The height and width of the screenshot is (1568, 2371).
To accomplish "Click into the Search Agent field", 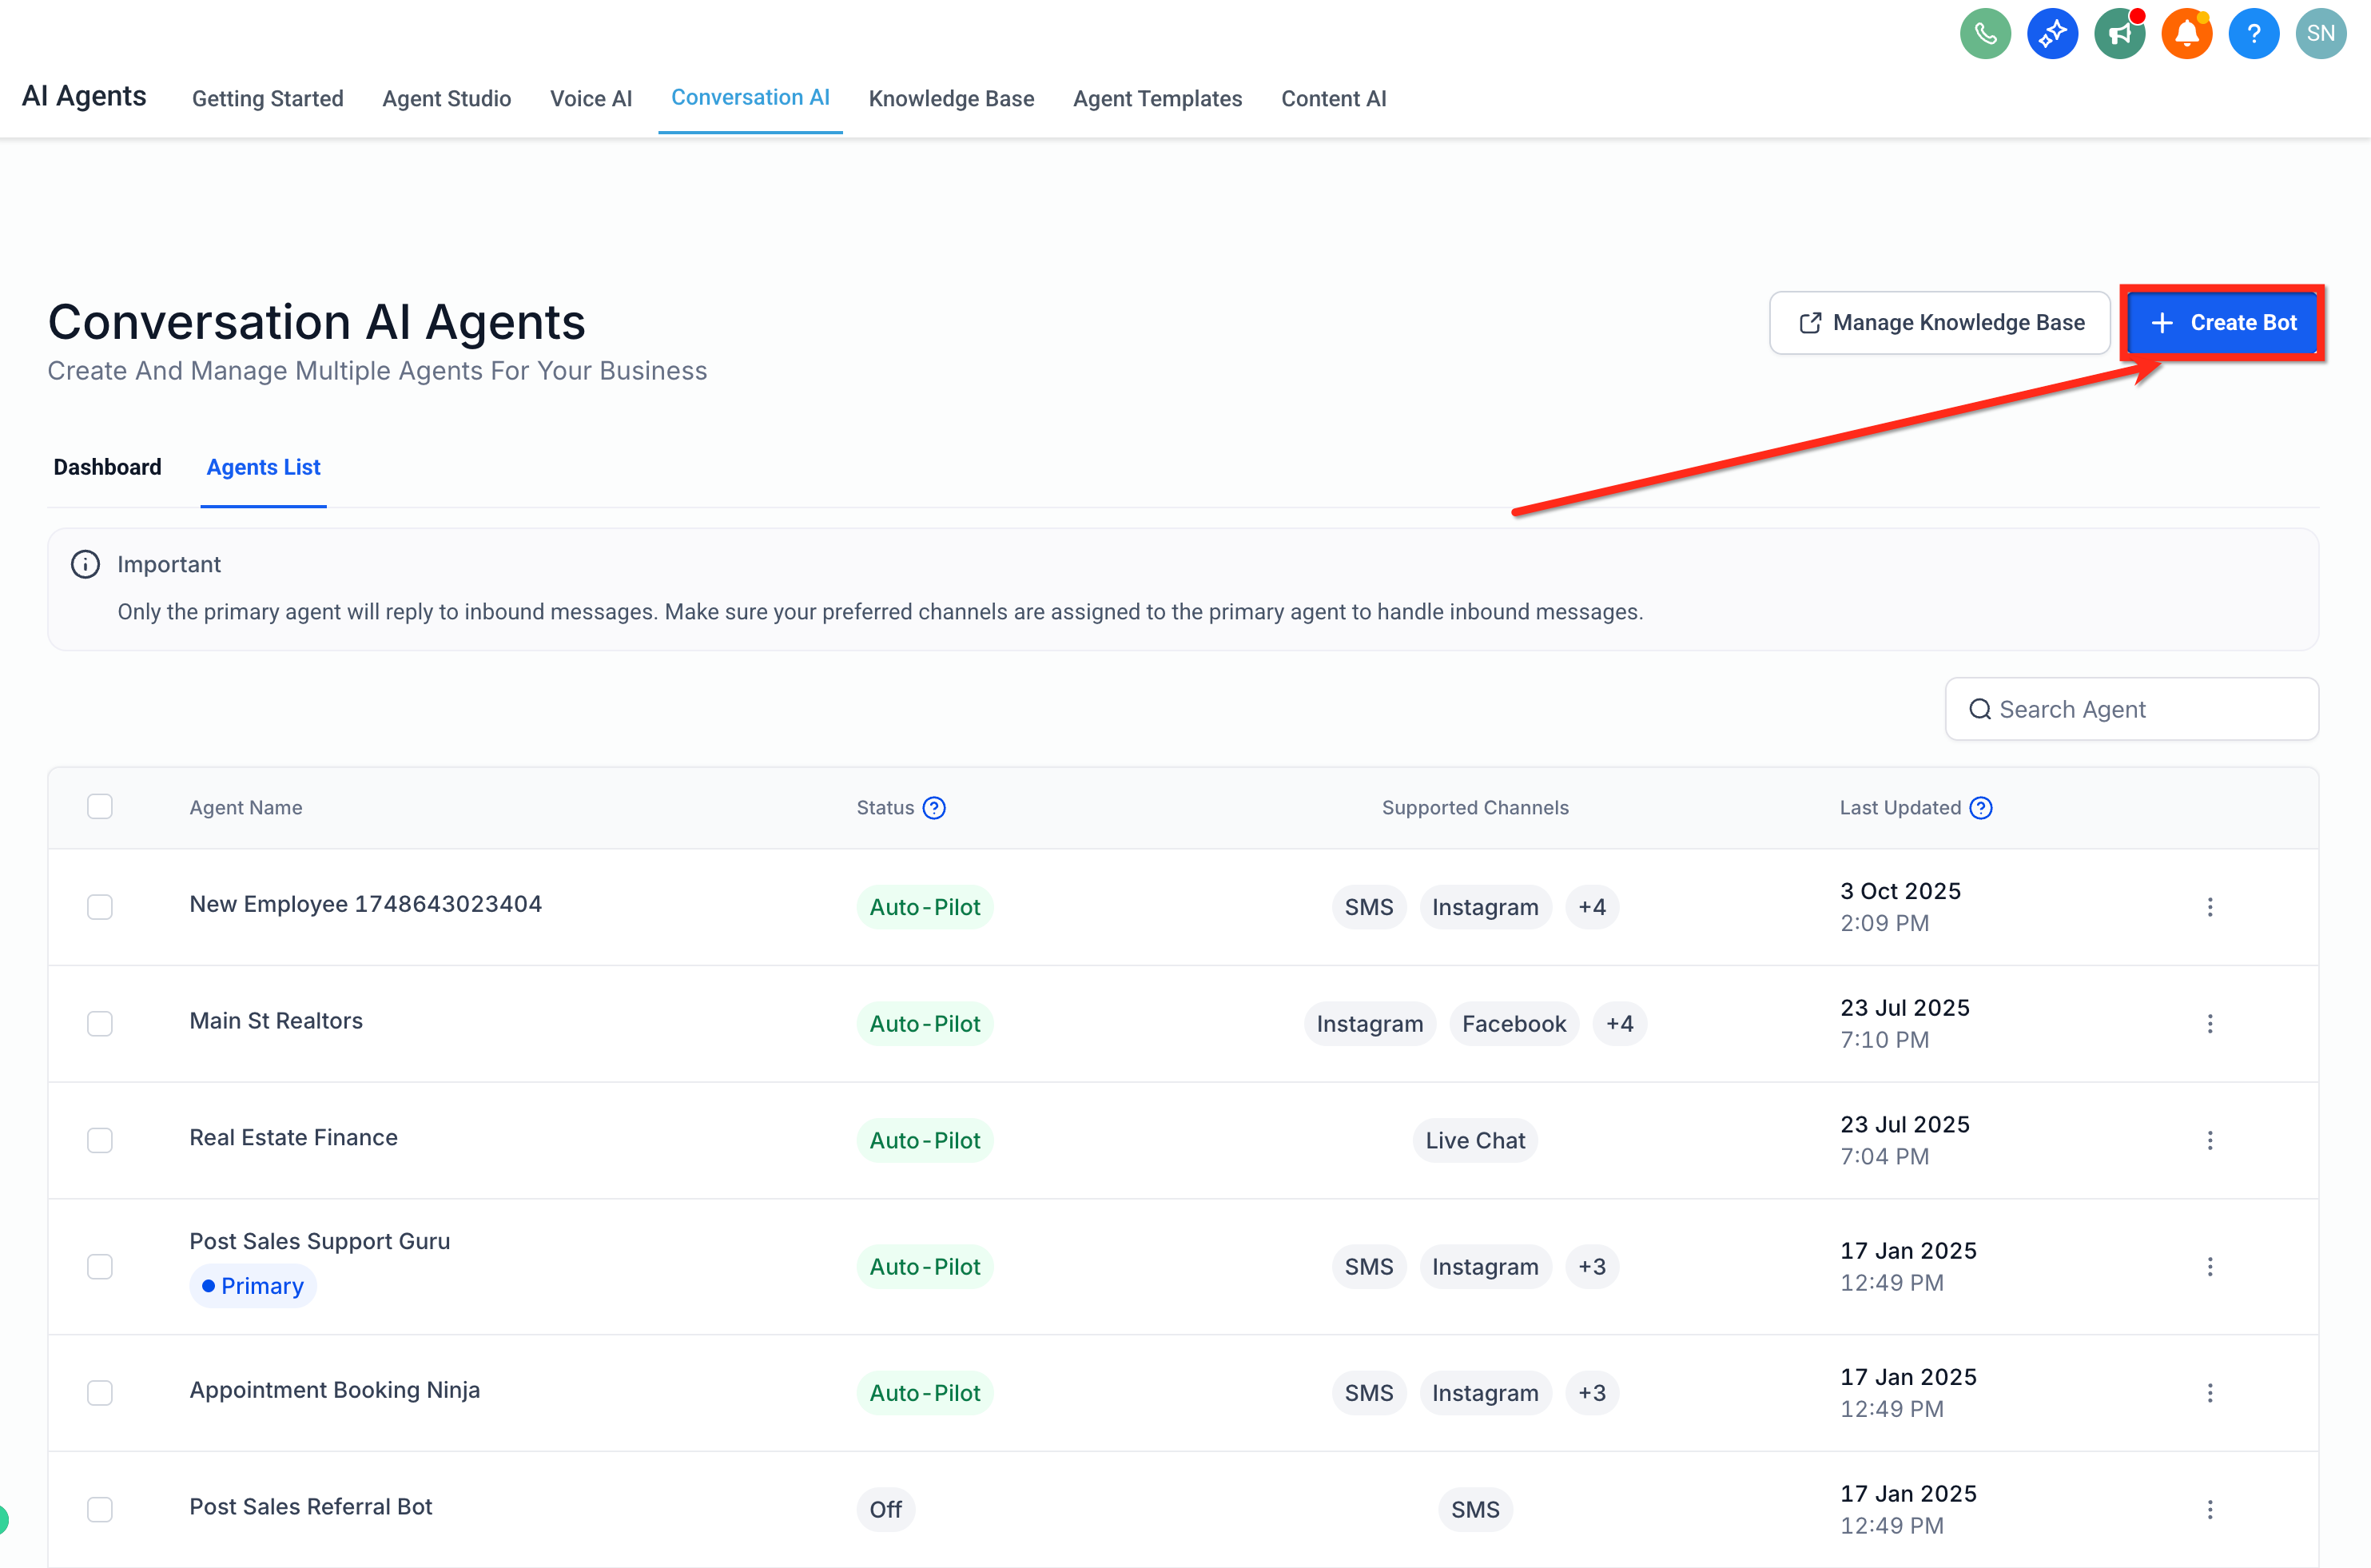I will [x=2131, y=709].
